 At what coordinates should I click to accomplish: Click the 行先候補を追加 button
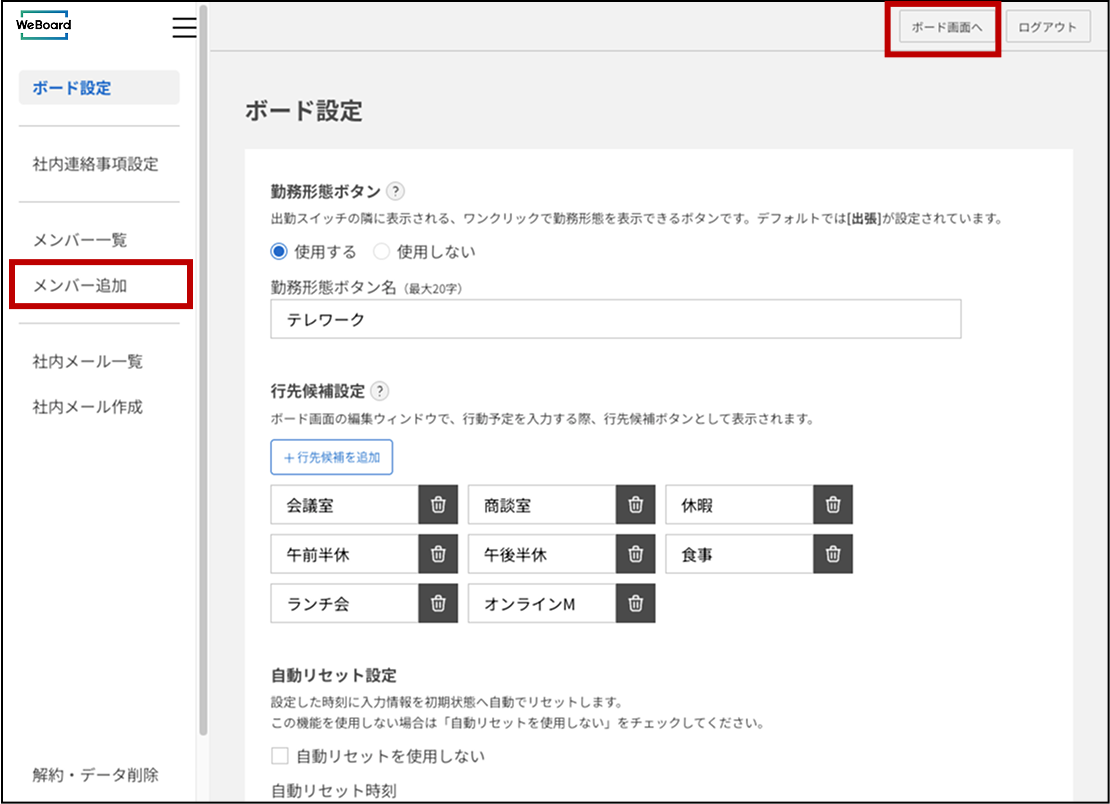coord(331,456)
